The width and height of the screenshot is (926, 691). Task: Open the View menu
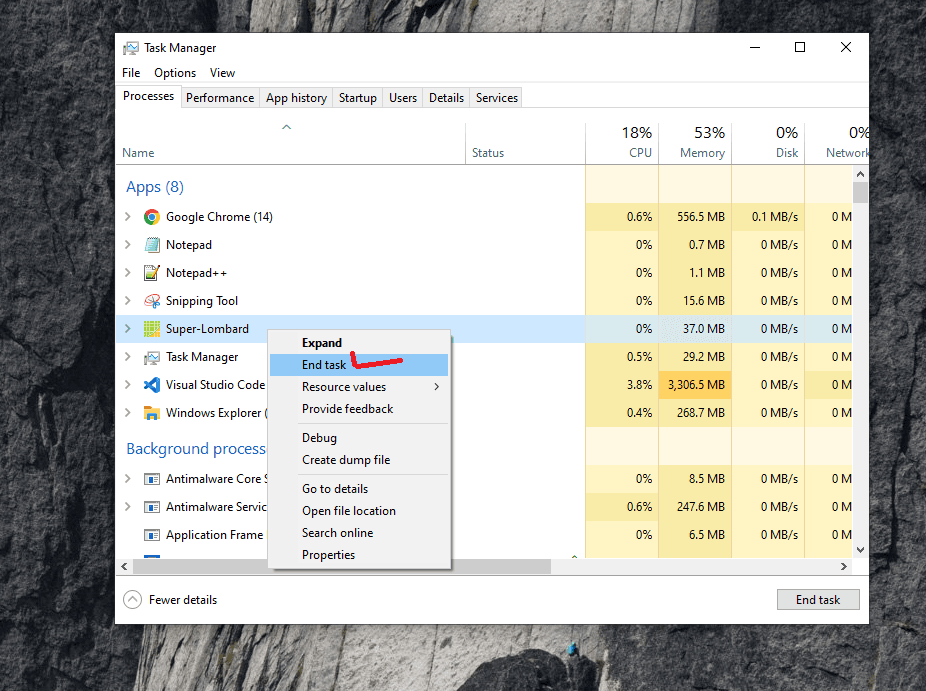coord(222,73)
